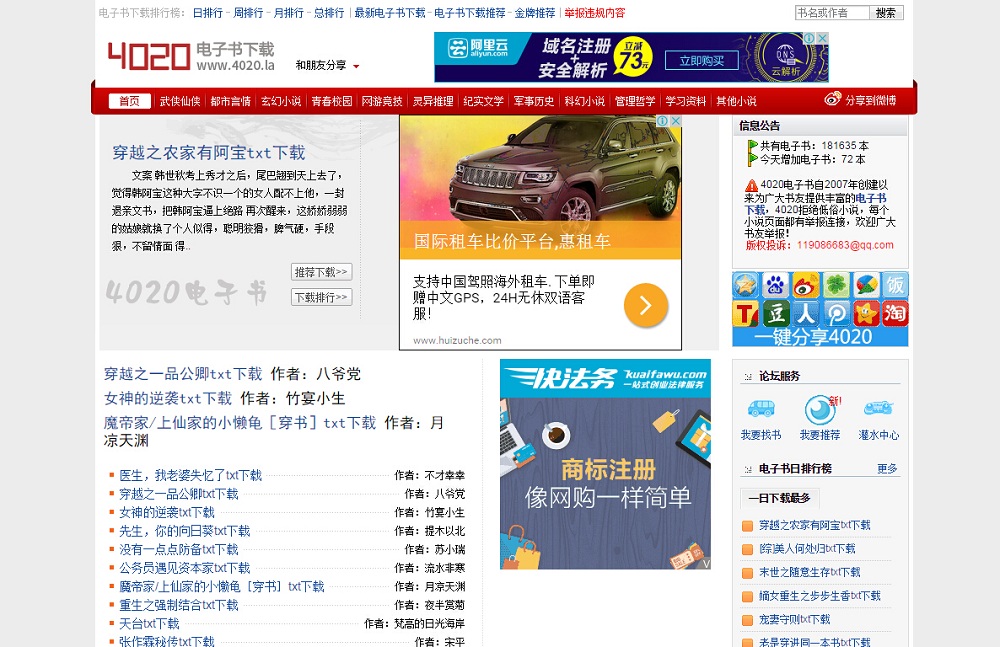Screen dimensions: 1000x647
Task: Open the 月排行 ranking link
Action: pyautogui.click(x=288, y=13)
